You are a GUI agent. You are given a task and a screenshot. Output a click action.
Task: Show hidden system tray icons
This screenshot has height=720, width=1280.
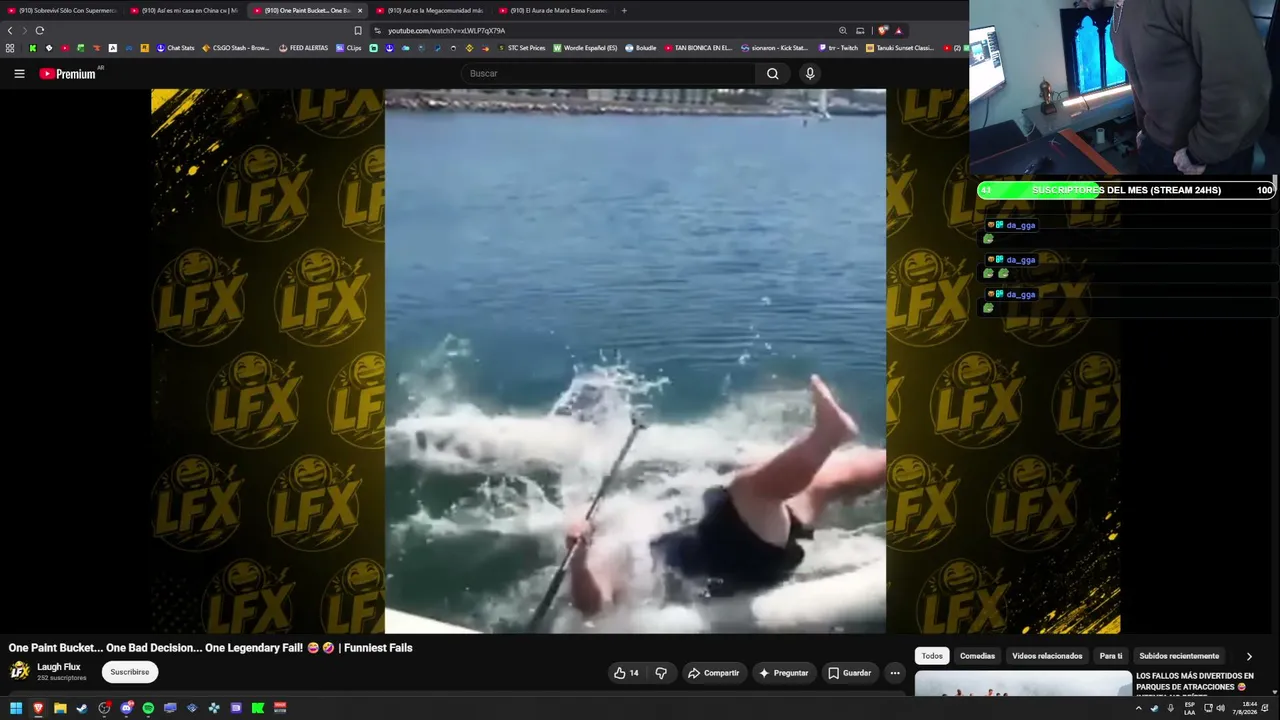(1138, 708)
